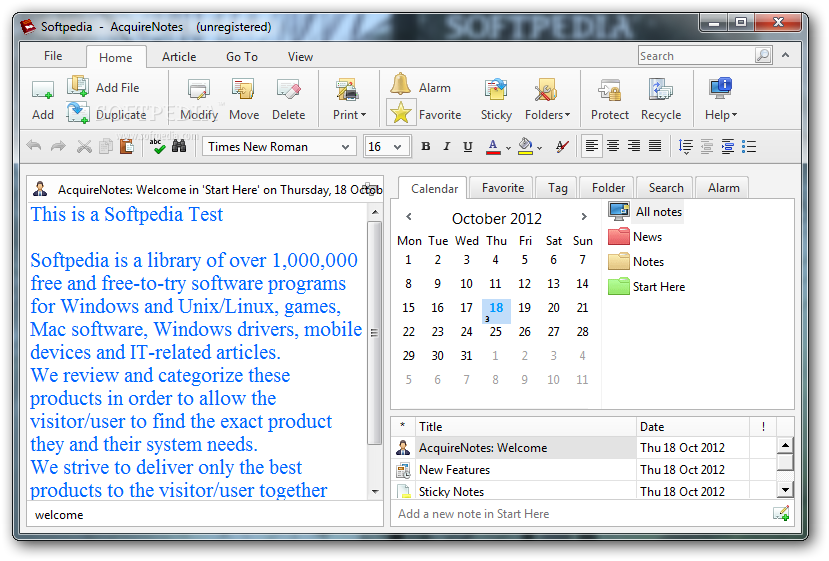Viewport: 829px width, 561px height.
Task: Switch to the View ribbon tab
Action: point(300,57)
